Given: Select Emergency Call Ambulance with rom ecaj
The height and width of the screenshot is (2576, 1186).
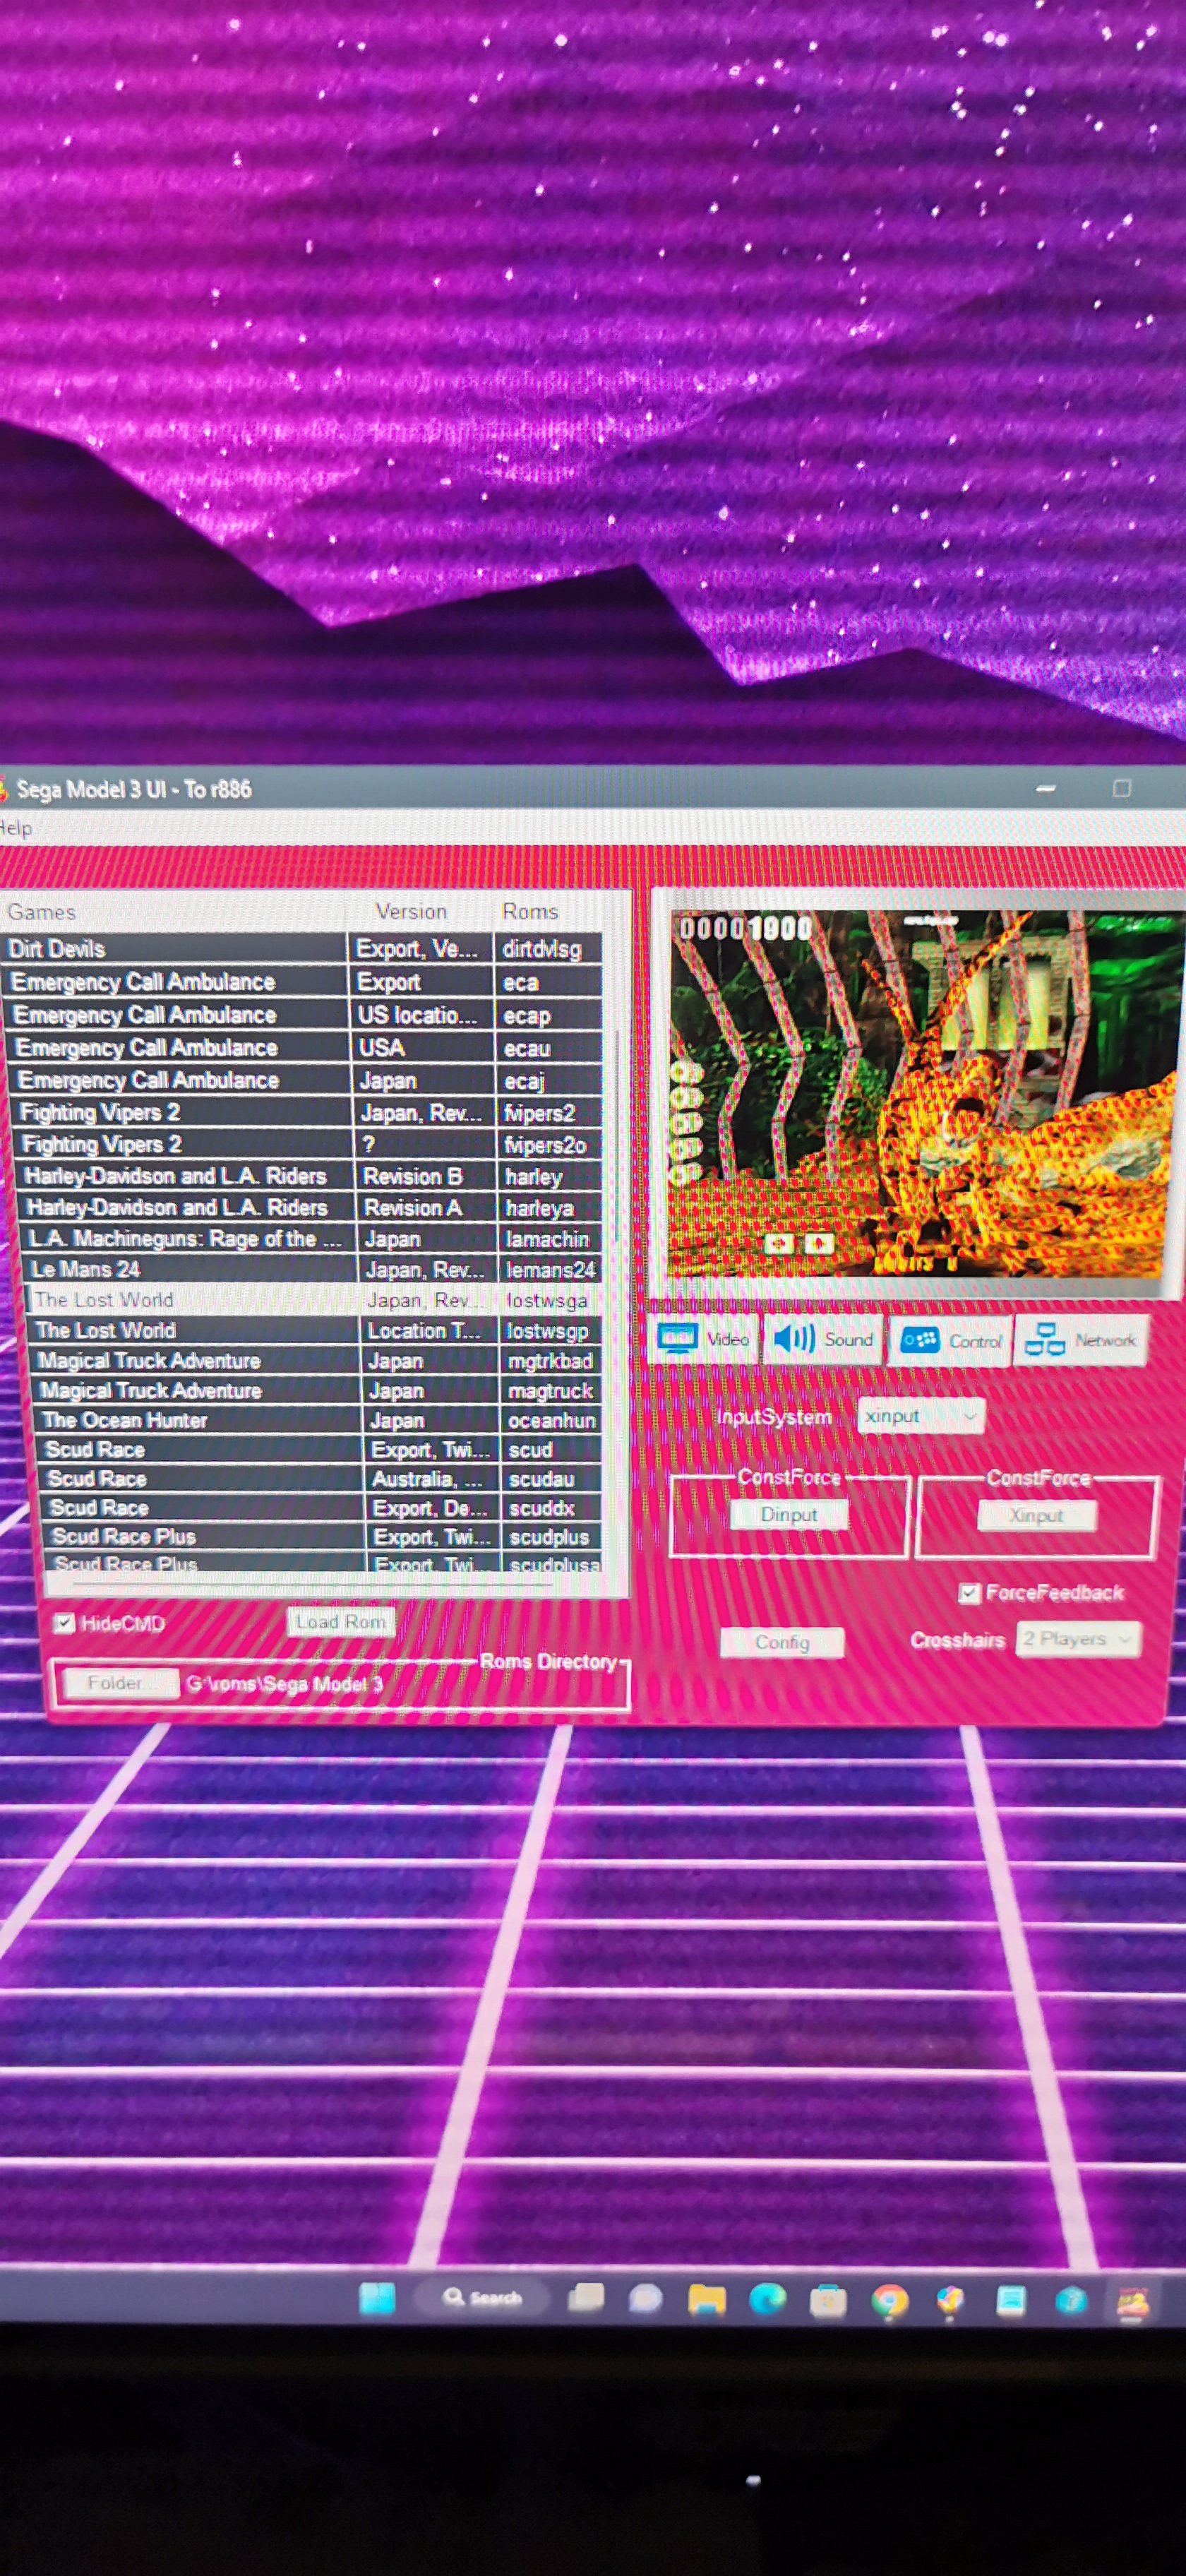Looking at the screenshot, I should click(x=306, y=1080).
